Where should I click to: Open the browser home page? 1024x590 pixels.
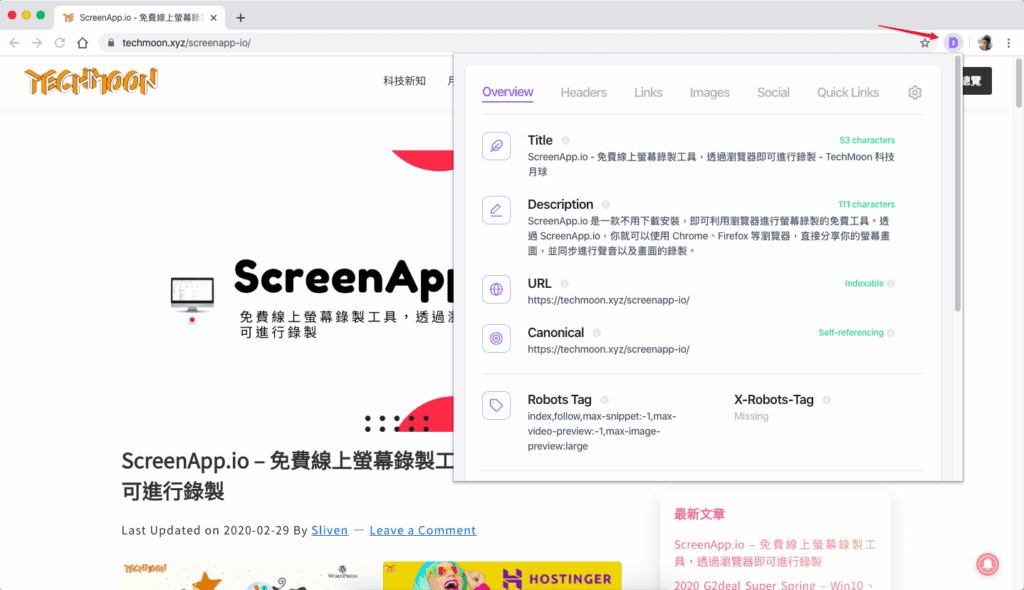click(82, 43)
